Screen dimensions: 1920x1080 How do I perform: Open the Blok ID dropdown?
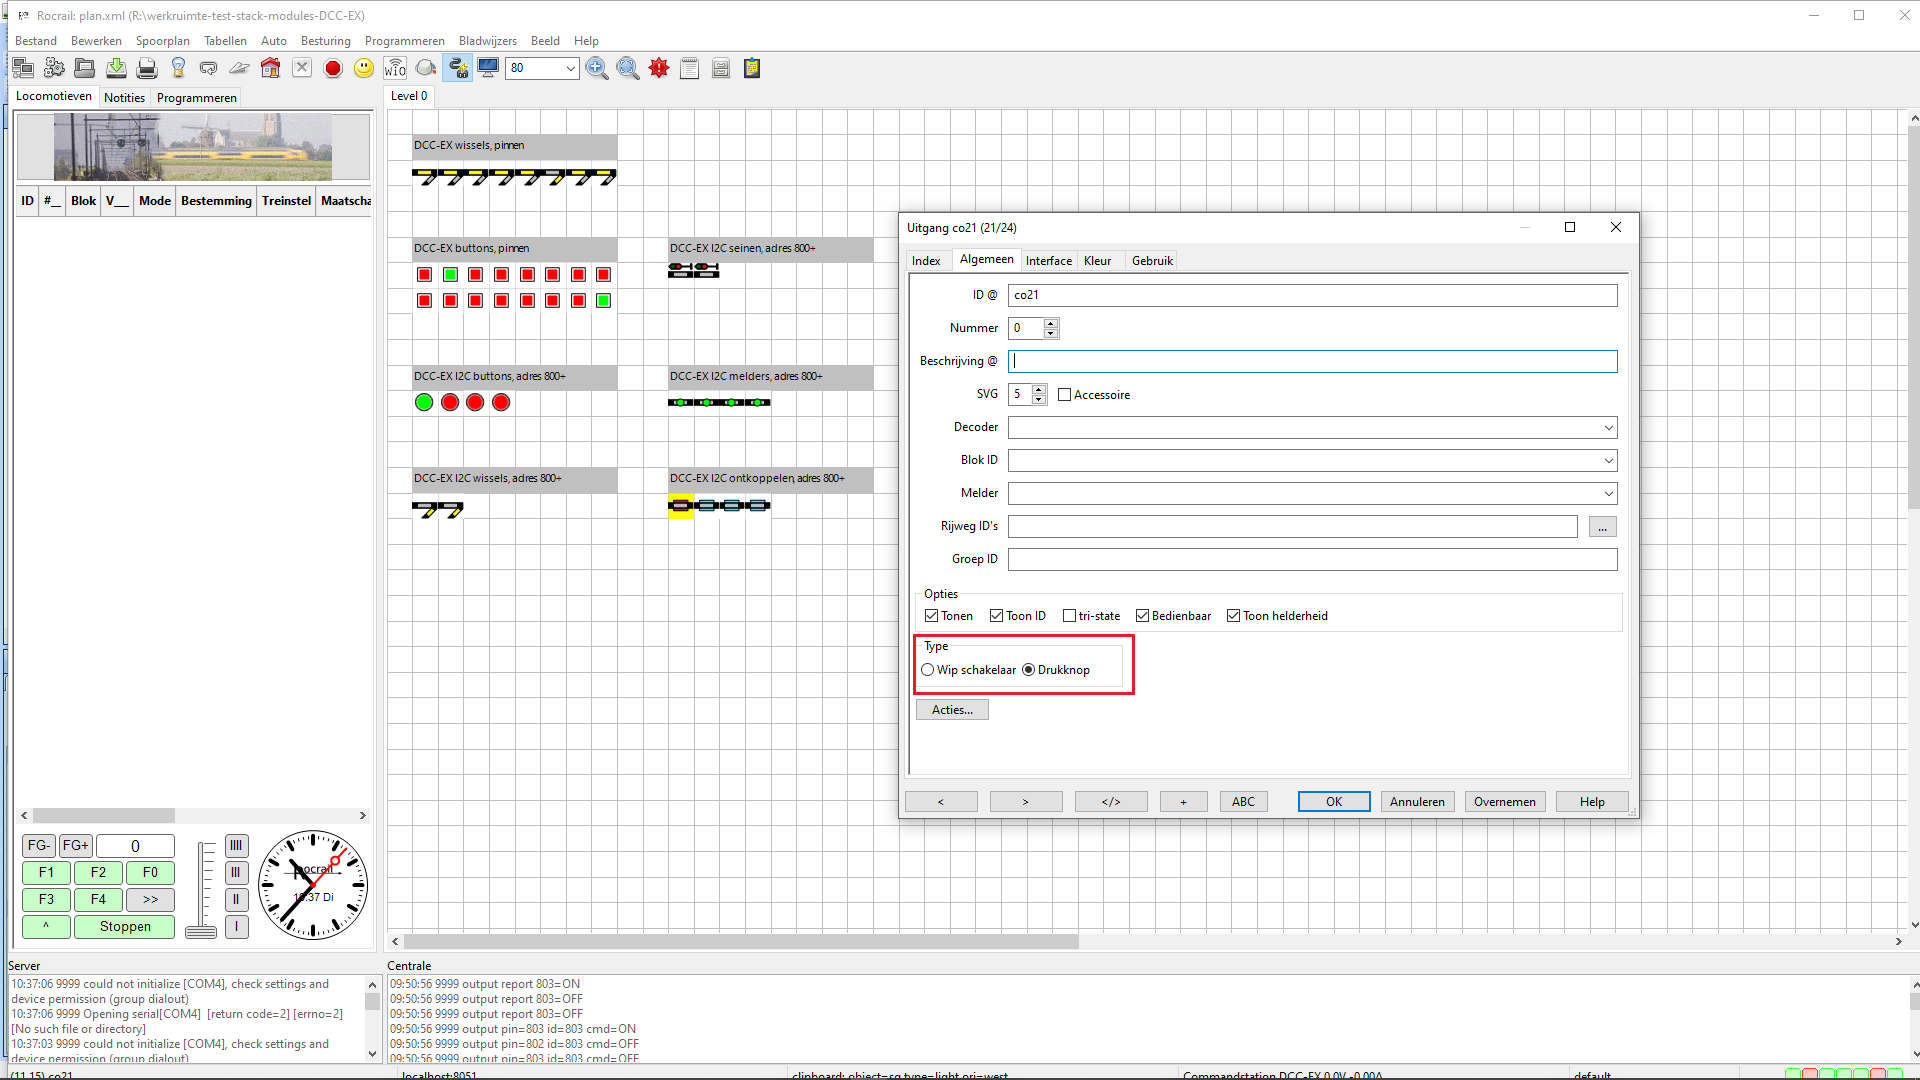coord(1608,461)
